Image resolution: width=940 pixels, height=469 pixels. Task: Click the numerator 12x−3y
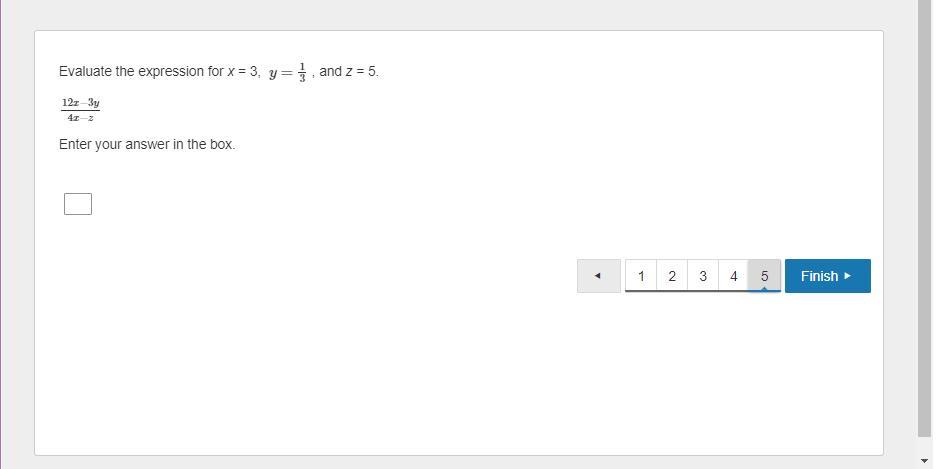coord(80,103)
